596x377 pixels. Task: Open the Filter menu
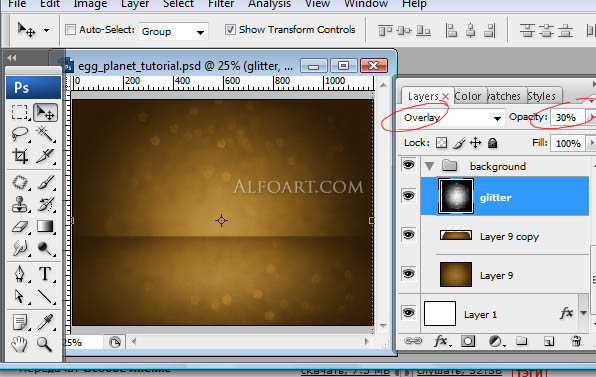tap(221, 4)
